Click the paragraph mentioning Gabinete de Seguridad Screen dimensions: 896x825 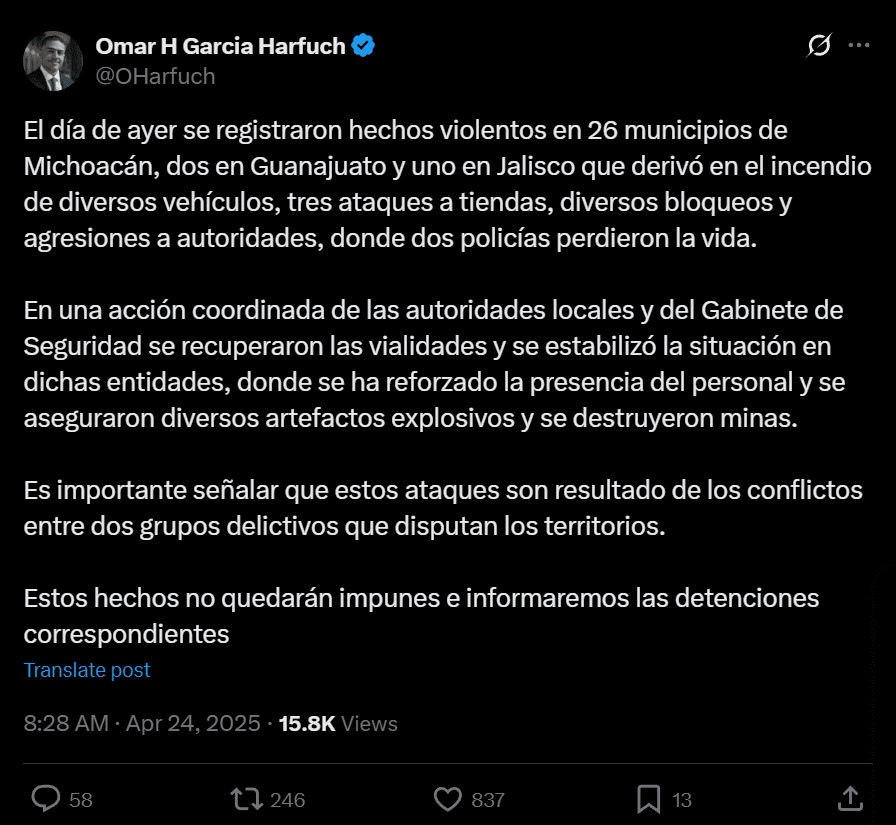[434, 364]
